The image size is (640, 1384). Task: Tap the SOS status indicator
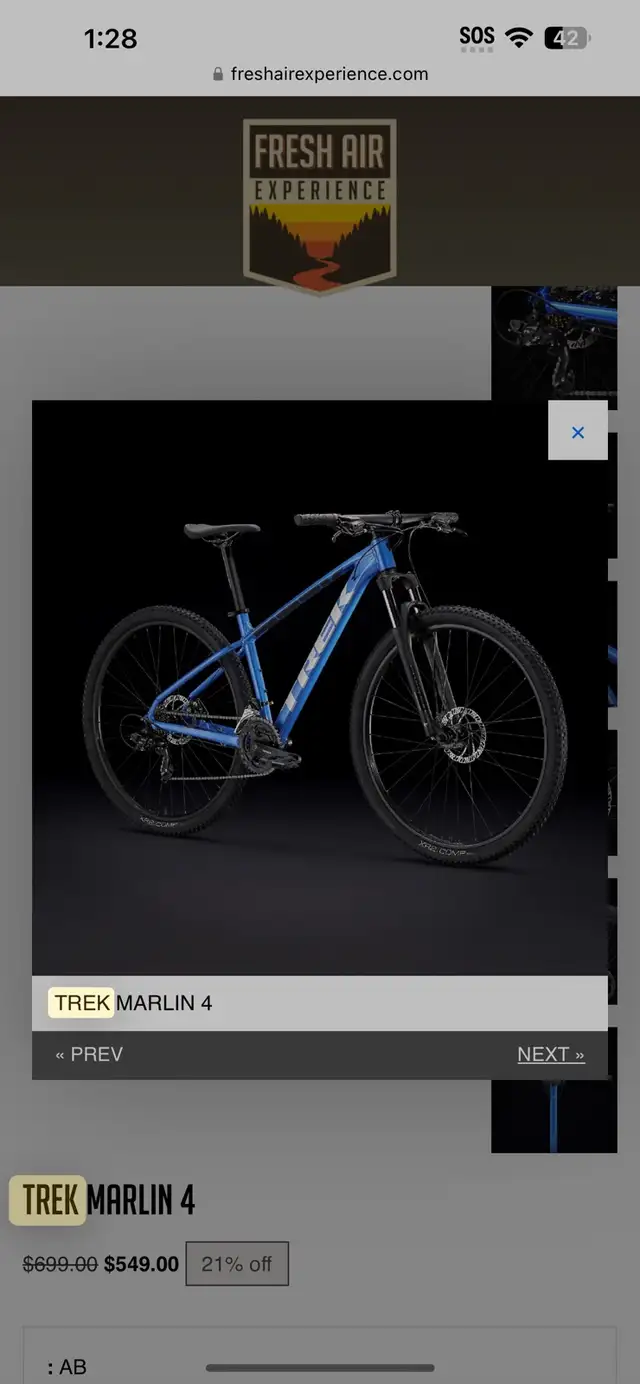[477, 38]
